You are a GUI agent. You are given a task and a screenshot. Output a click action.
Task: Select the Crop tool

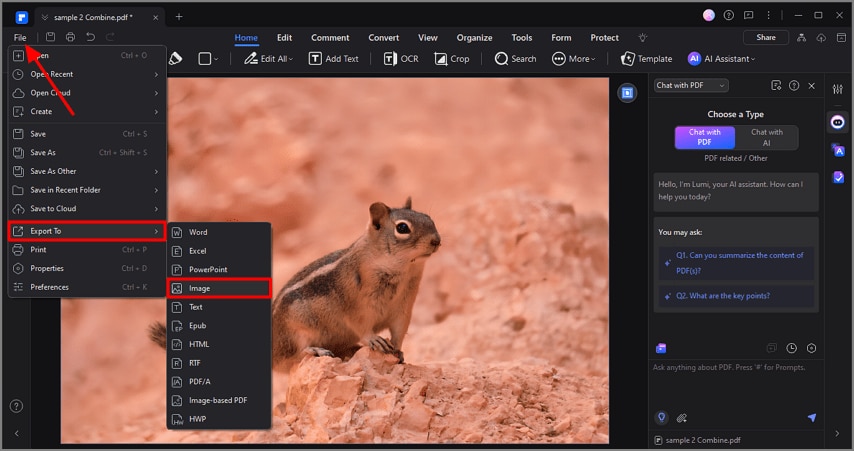(452, 59)
